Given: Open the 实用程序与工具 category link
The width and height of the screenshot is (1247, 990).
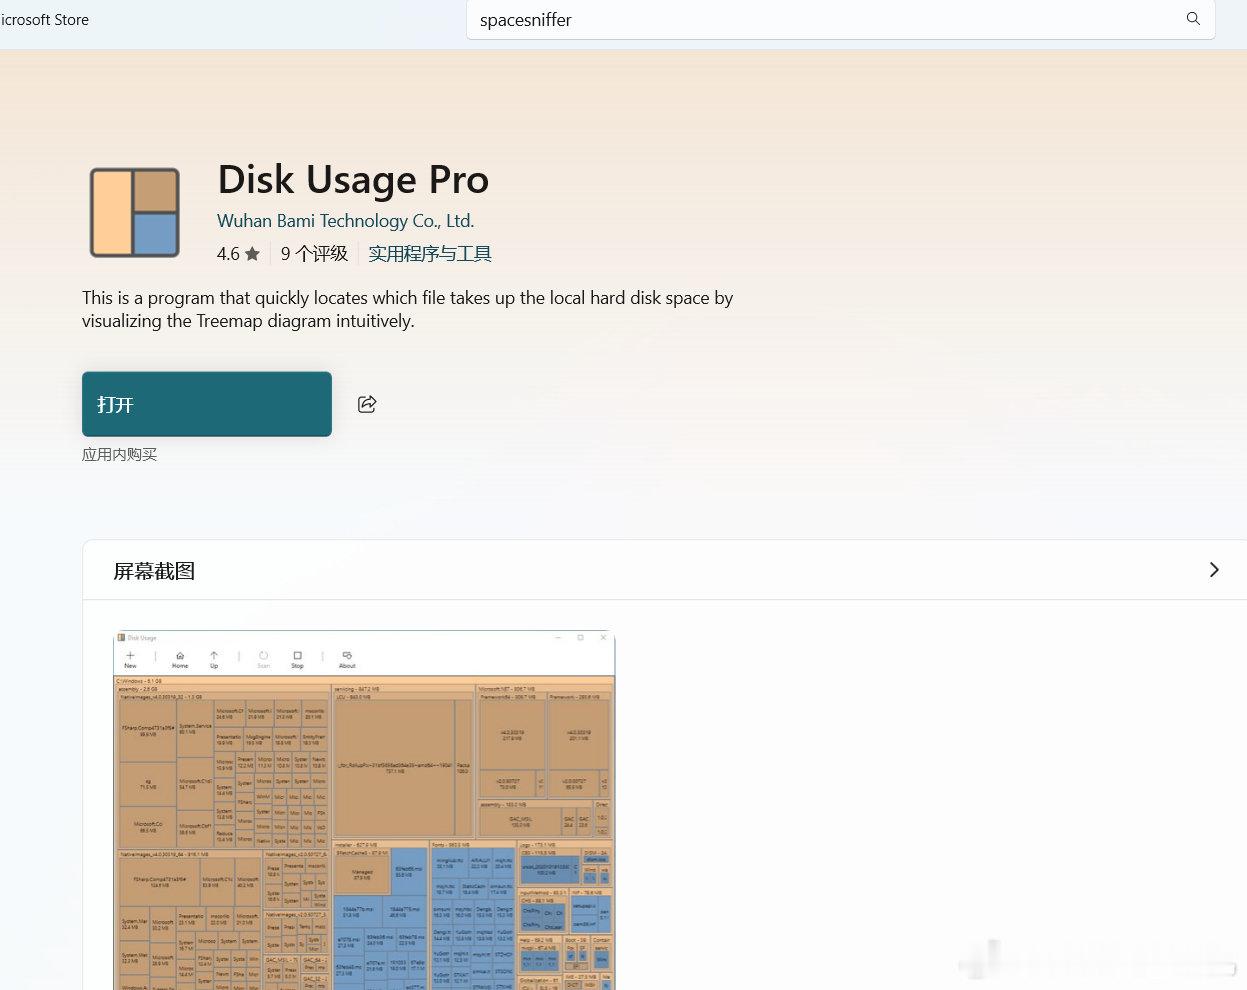Looking at the screenshot, I should [429, 254].
